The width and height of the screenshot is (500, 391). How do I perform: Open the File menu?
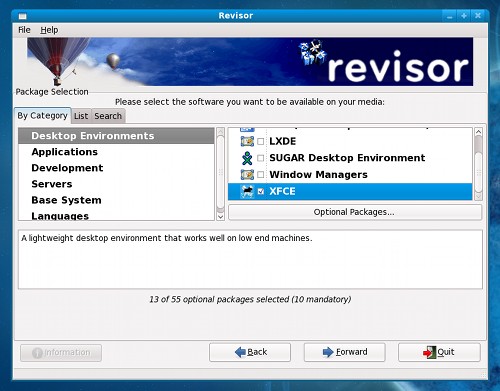[24, 30]
